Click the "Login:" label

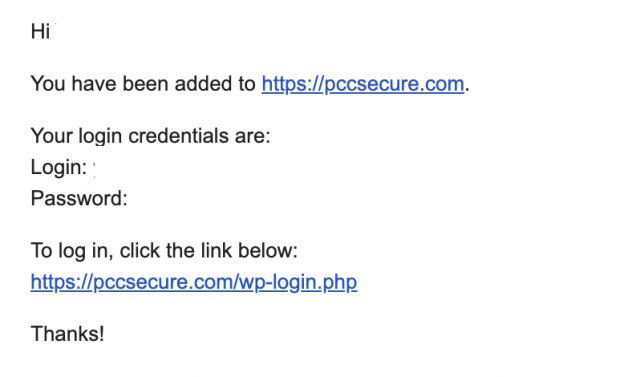[59, 167]
